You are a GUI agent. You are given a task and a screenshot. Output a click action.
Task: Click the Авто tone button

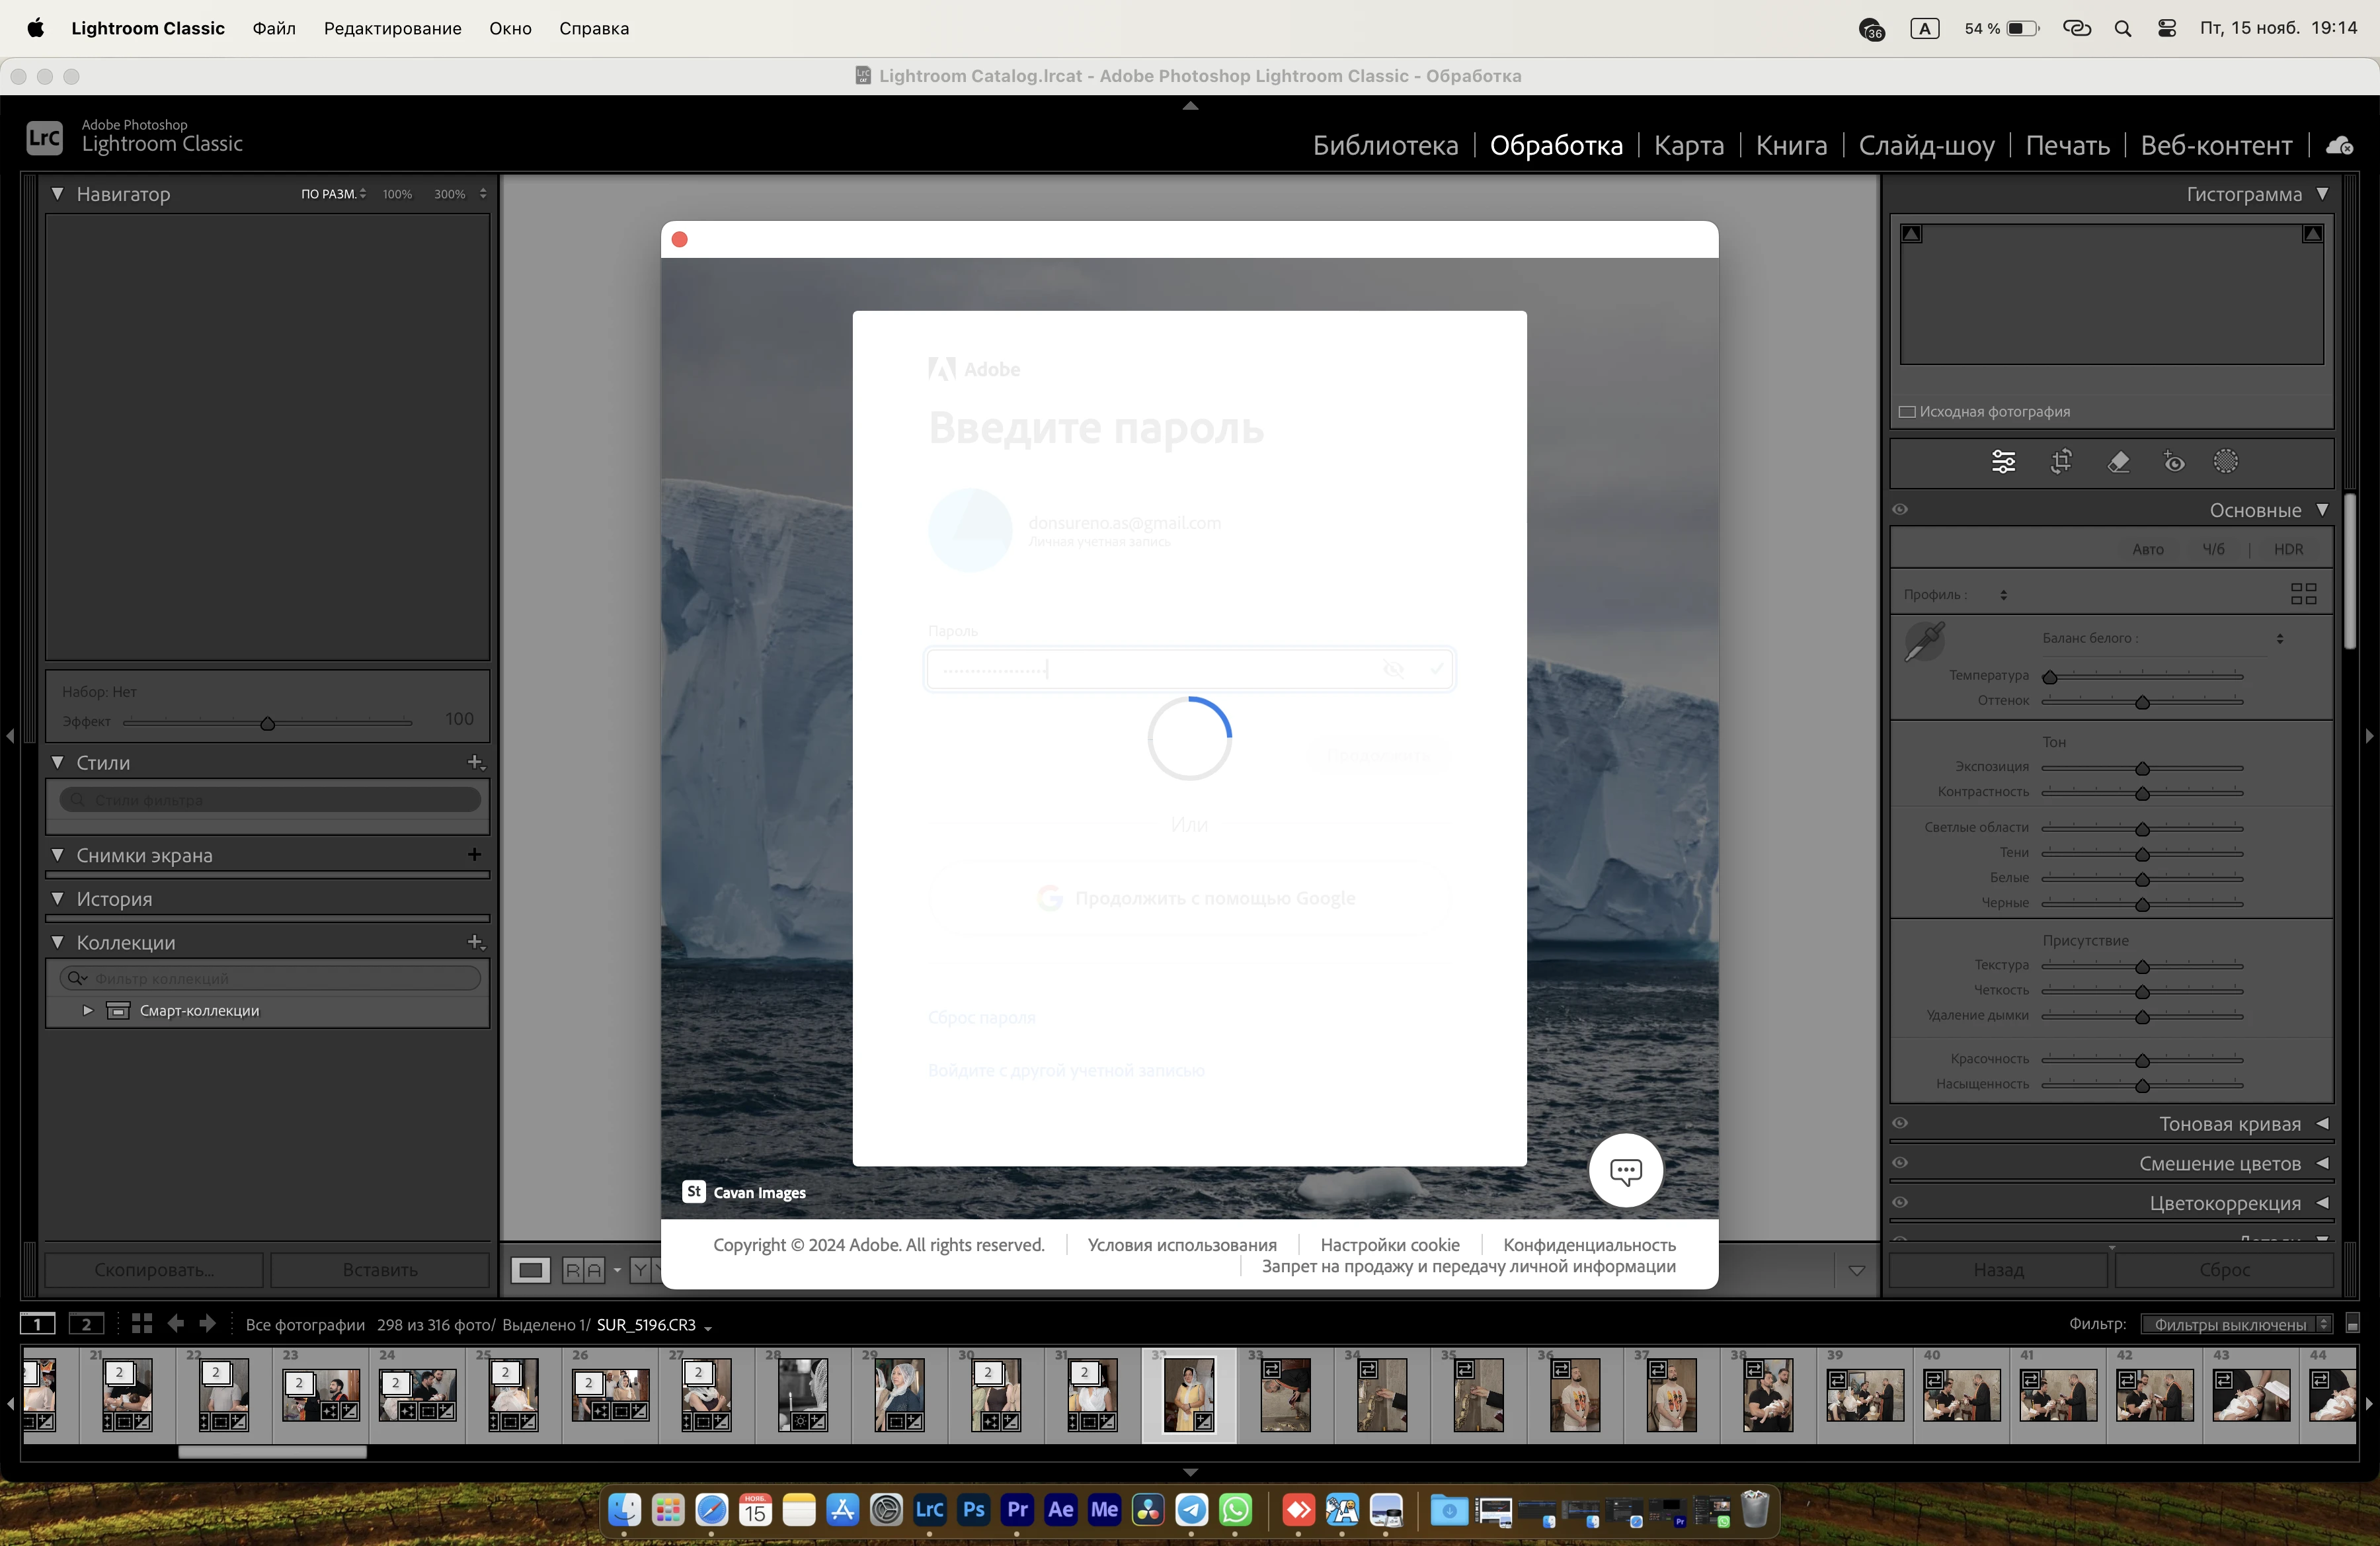(x=2148, y=550)
